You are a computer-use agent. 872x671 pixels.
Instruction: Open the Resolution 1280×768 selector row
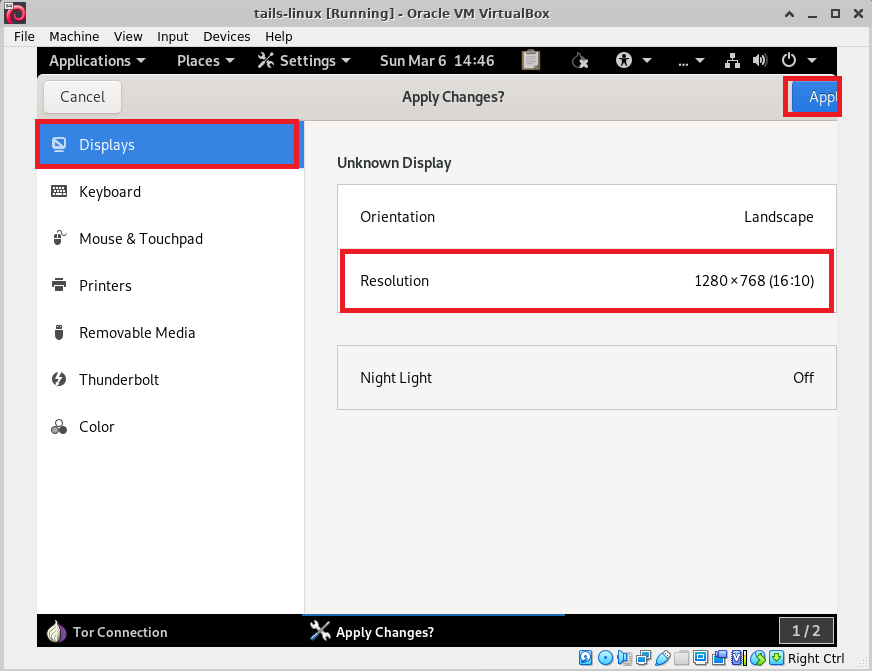[587, 281]
